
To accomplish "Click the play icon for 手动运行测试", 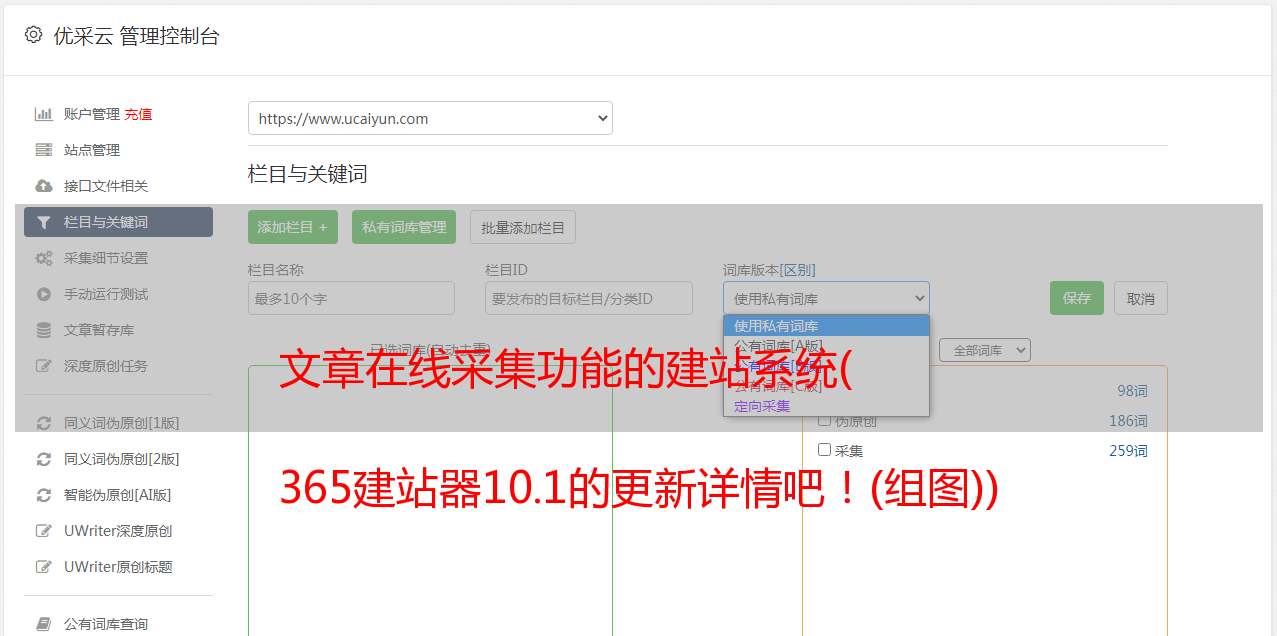I will click(43, 294).
